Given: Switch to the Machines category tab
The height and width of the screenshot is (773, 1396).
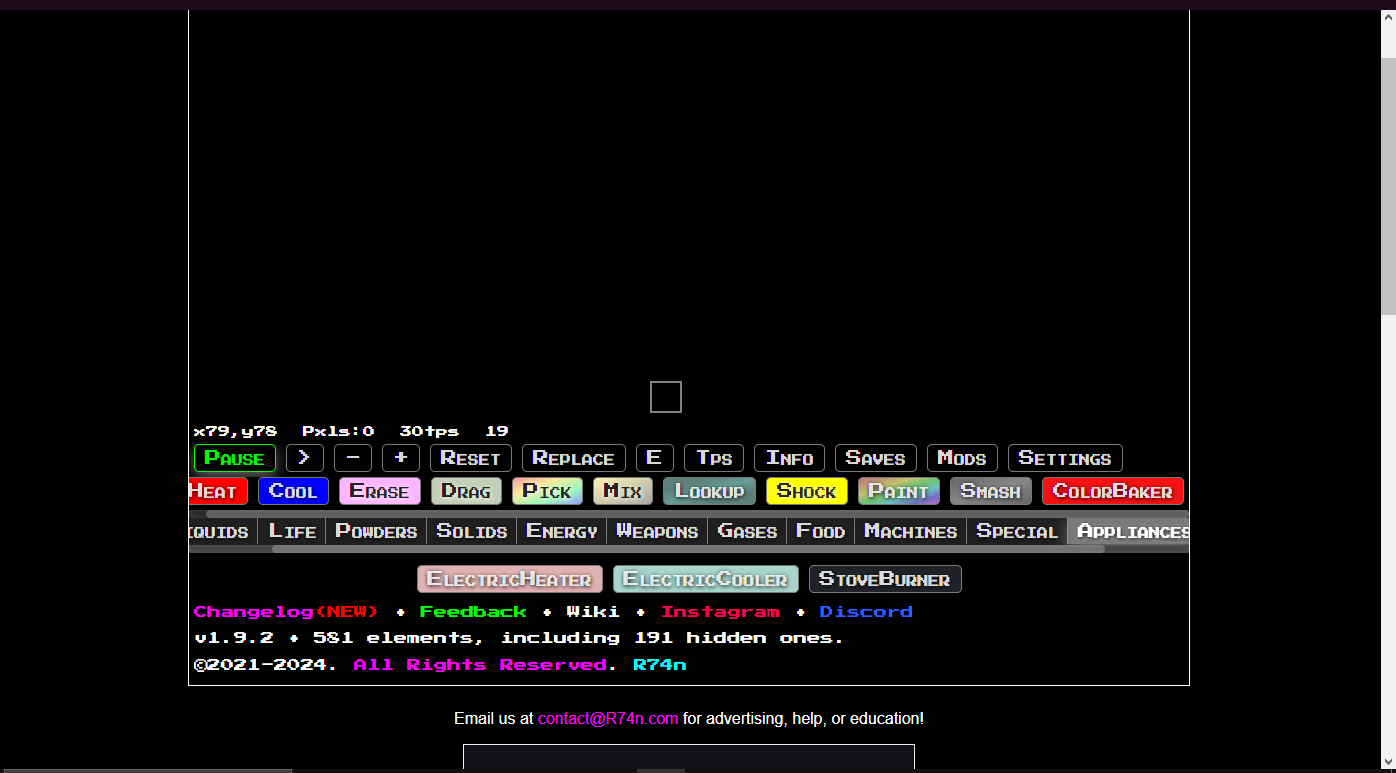Looking at the screenshot, I should 911,531.
